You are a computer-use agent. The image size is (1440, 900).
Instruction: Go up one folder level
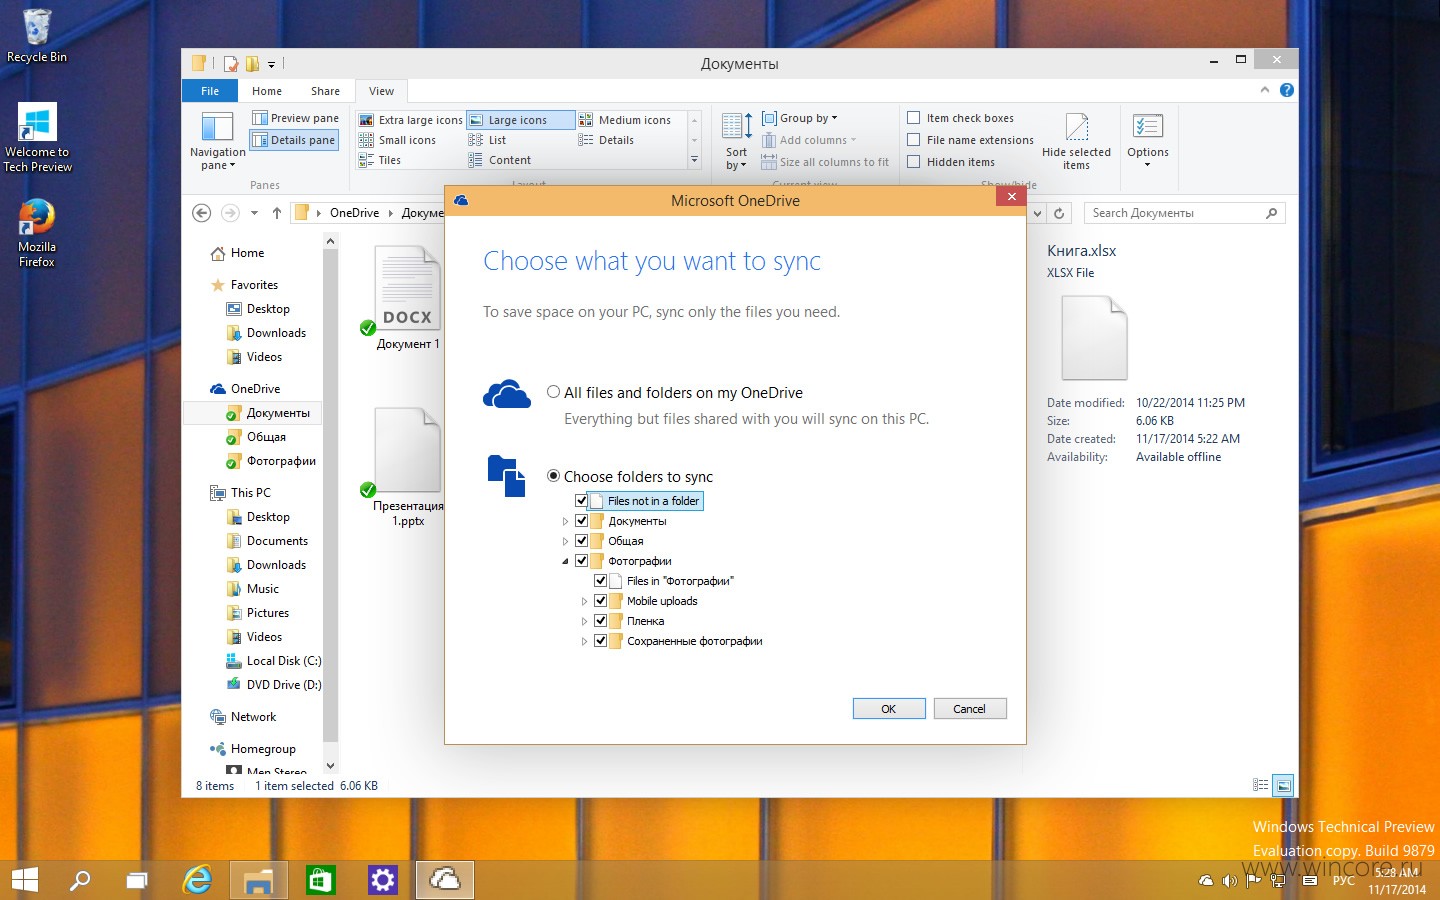point(277,213)
